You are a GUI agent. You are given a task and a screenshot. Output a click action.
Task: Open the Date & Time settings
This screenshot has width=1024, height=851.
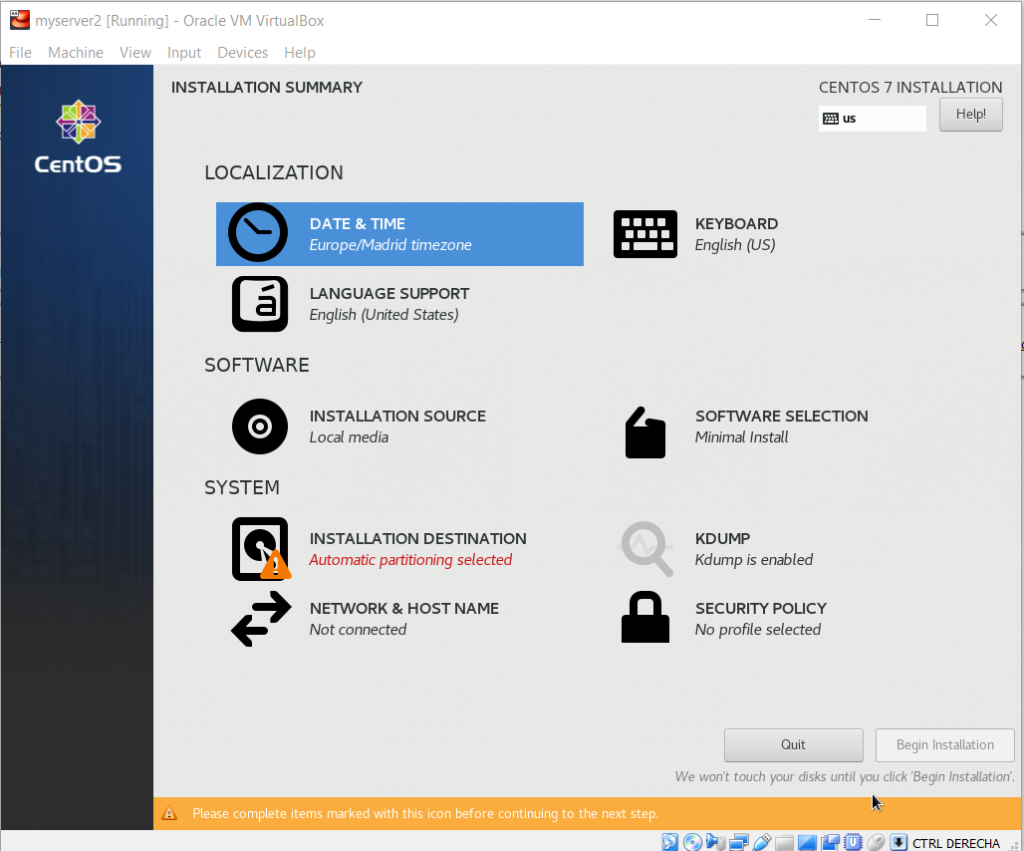400,234
